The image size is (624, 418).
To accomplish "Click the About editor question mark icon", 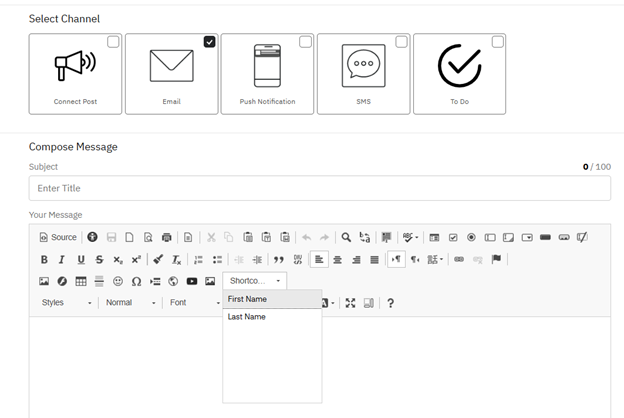I will (390, 303).
